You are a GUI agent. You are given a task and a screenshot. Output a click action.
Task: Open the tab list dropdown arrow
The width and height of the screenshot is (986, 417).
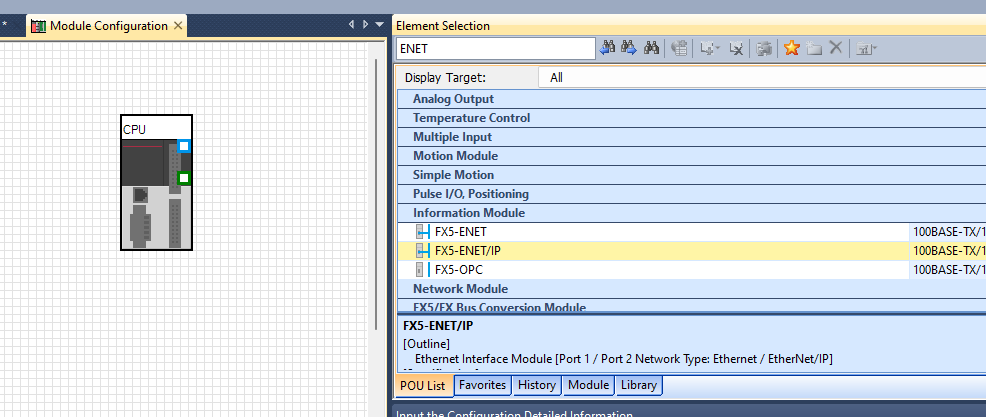[380, 25]
